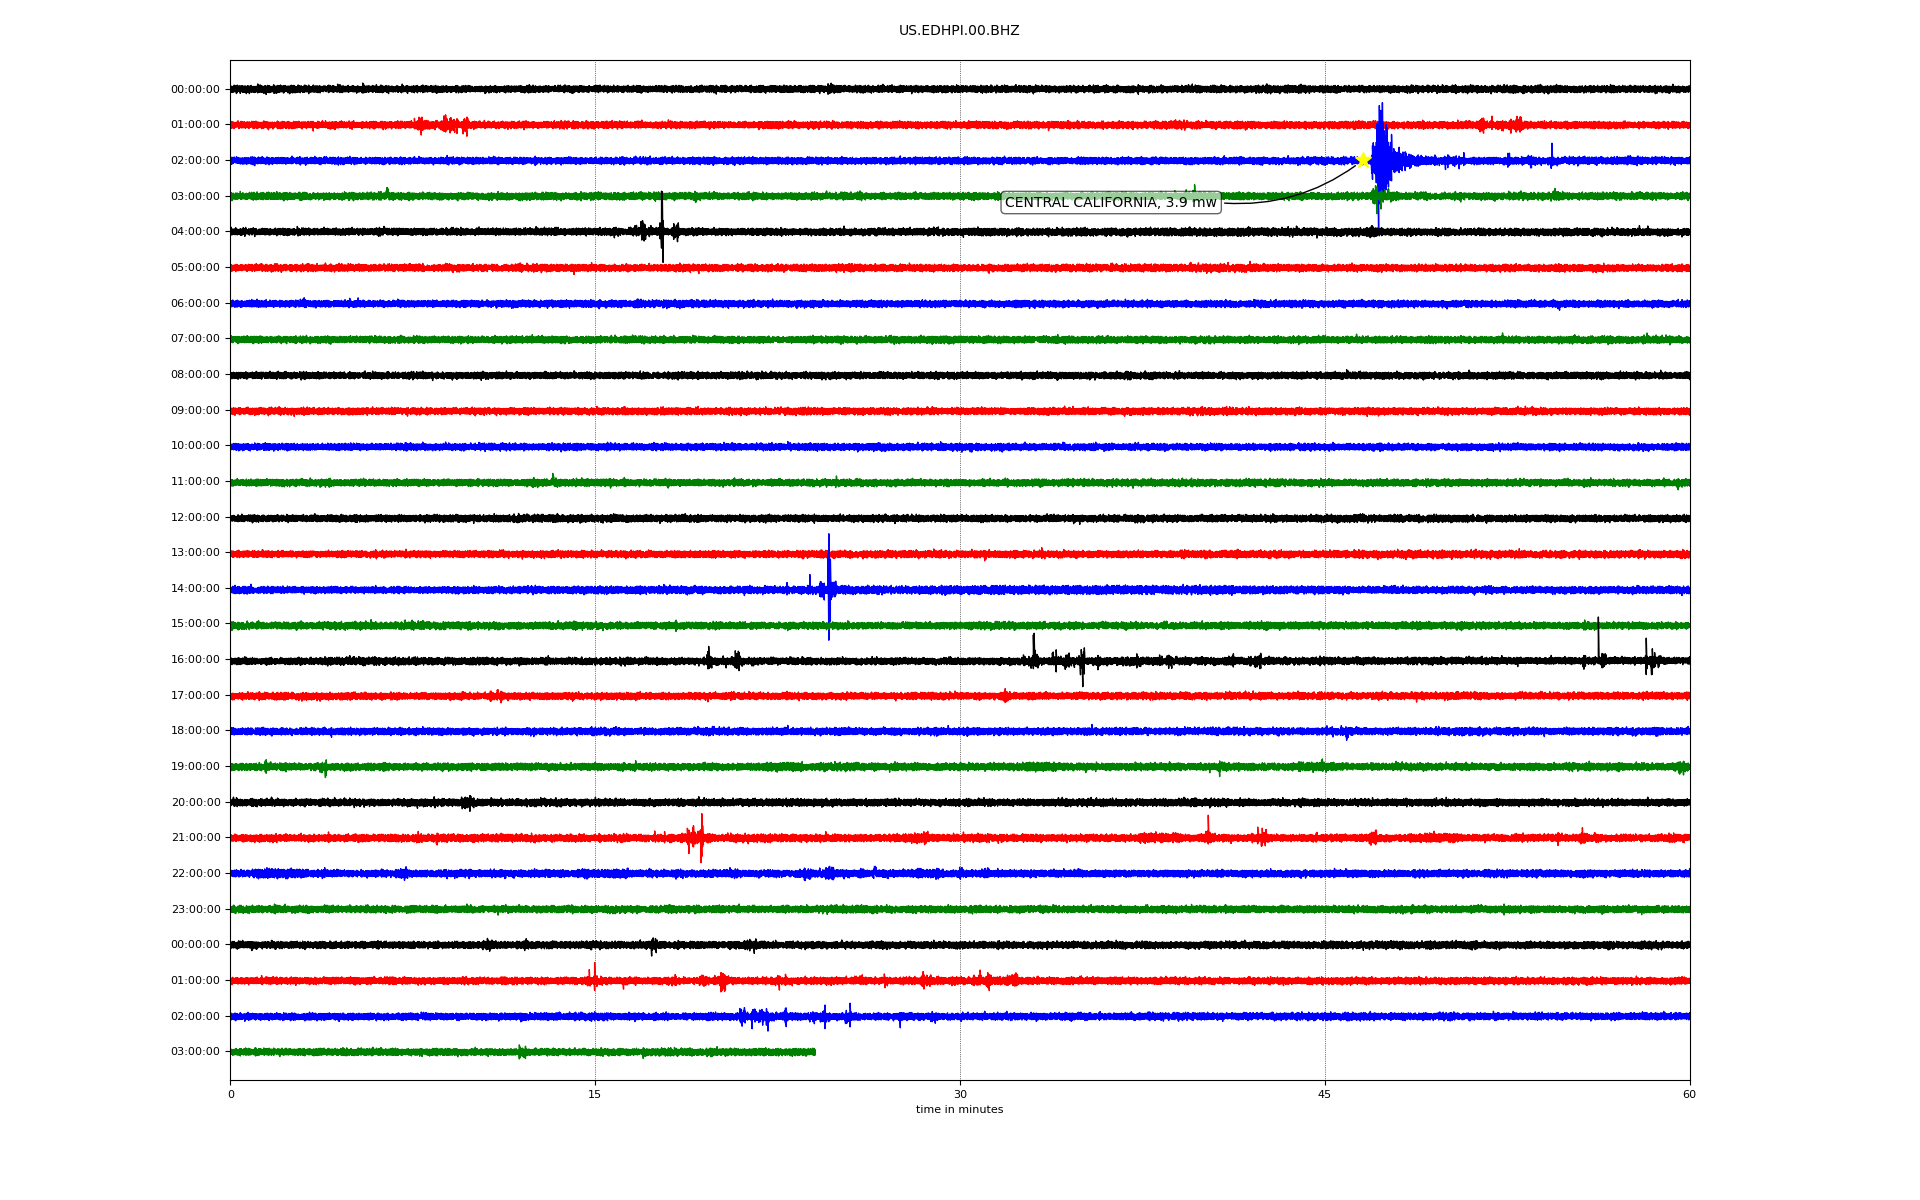The width and height of the screenshot is (1920, 1200).
Task: Click the red burst on 21:00:00 trace
Action: [696, 837]
